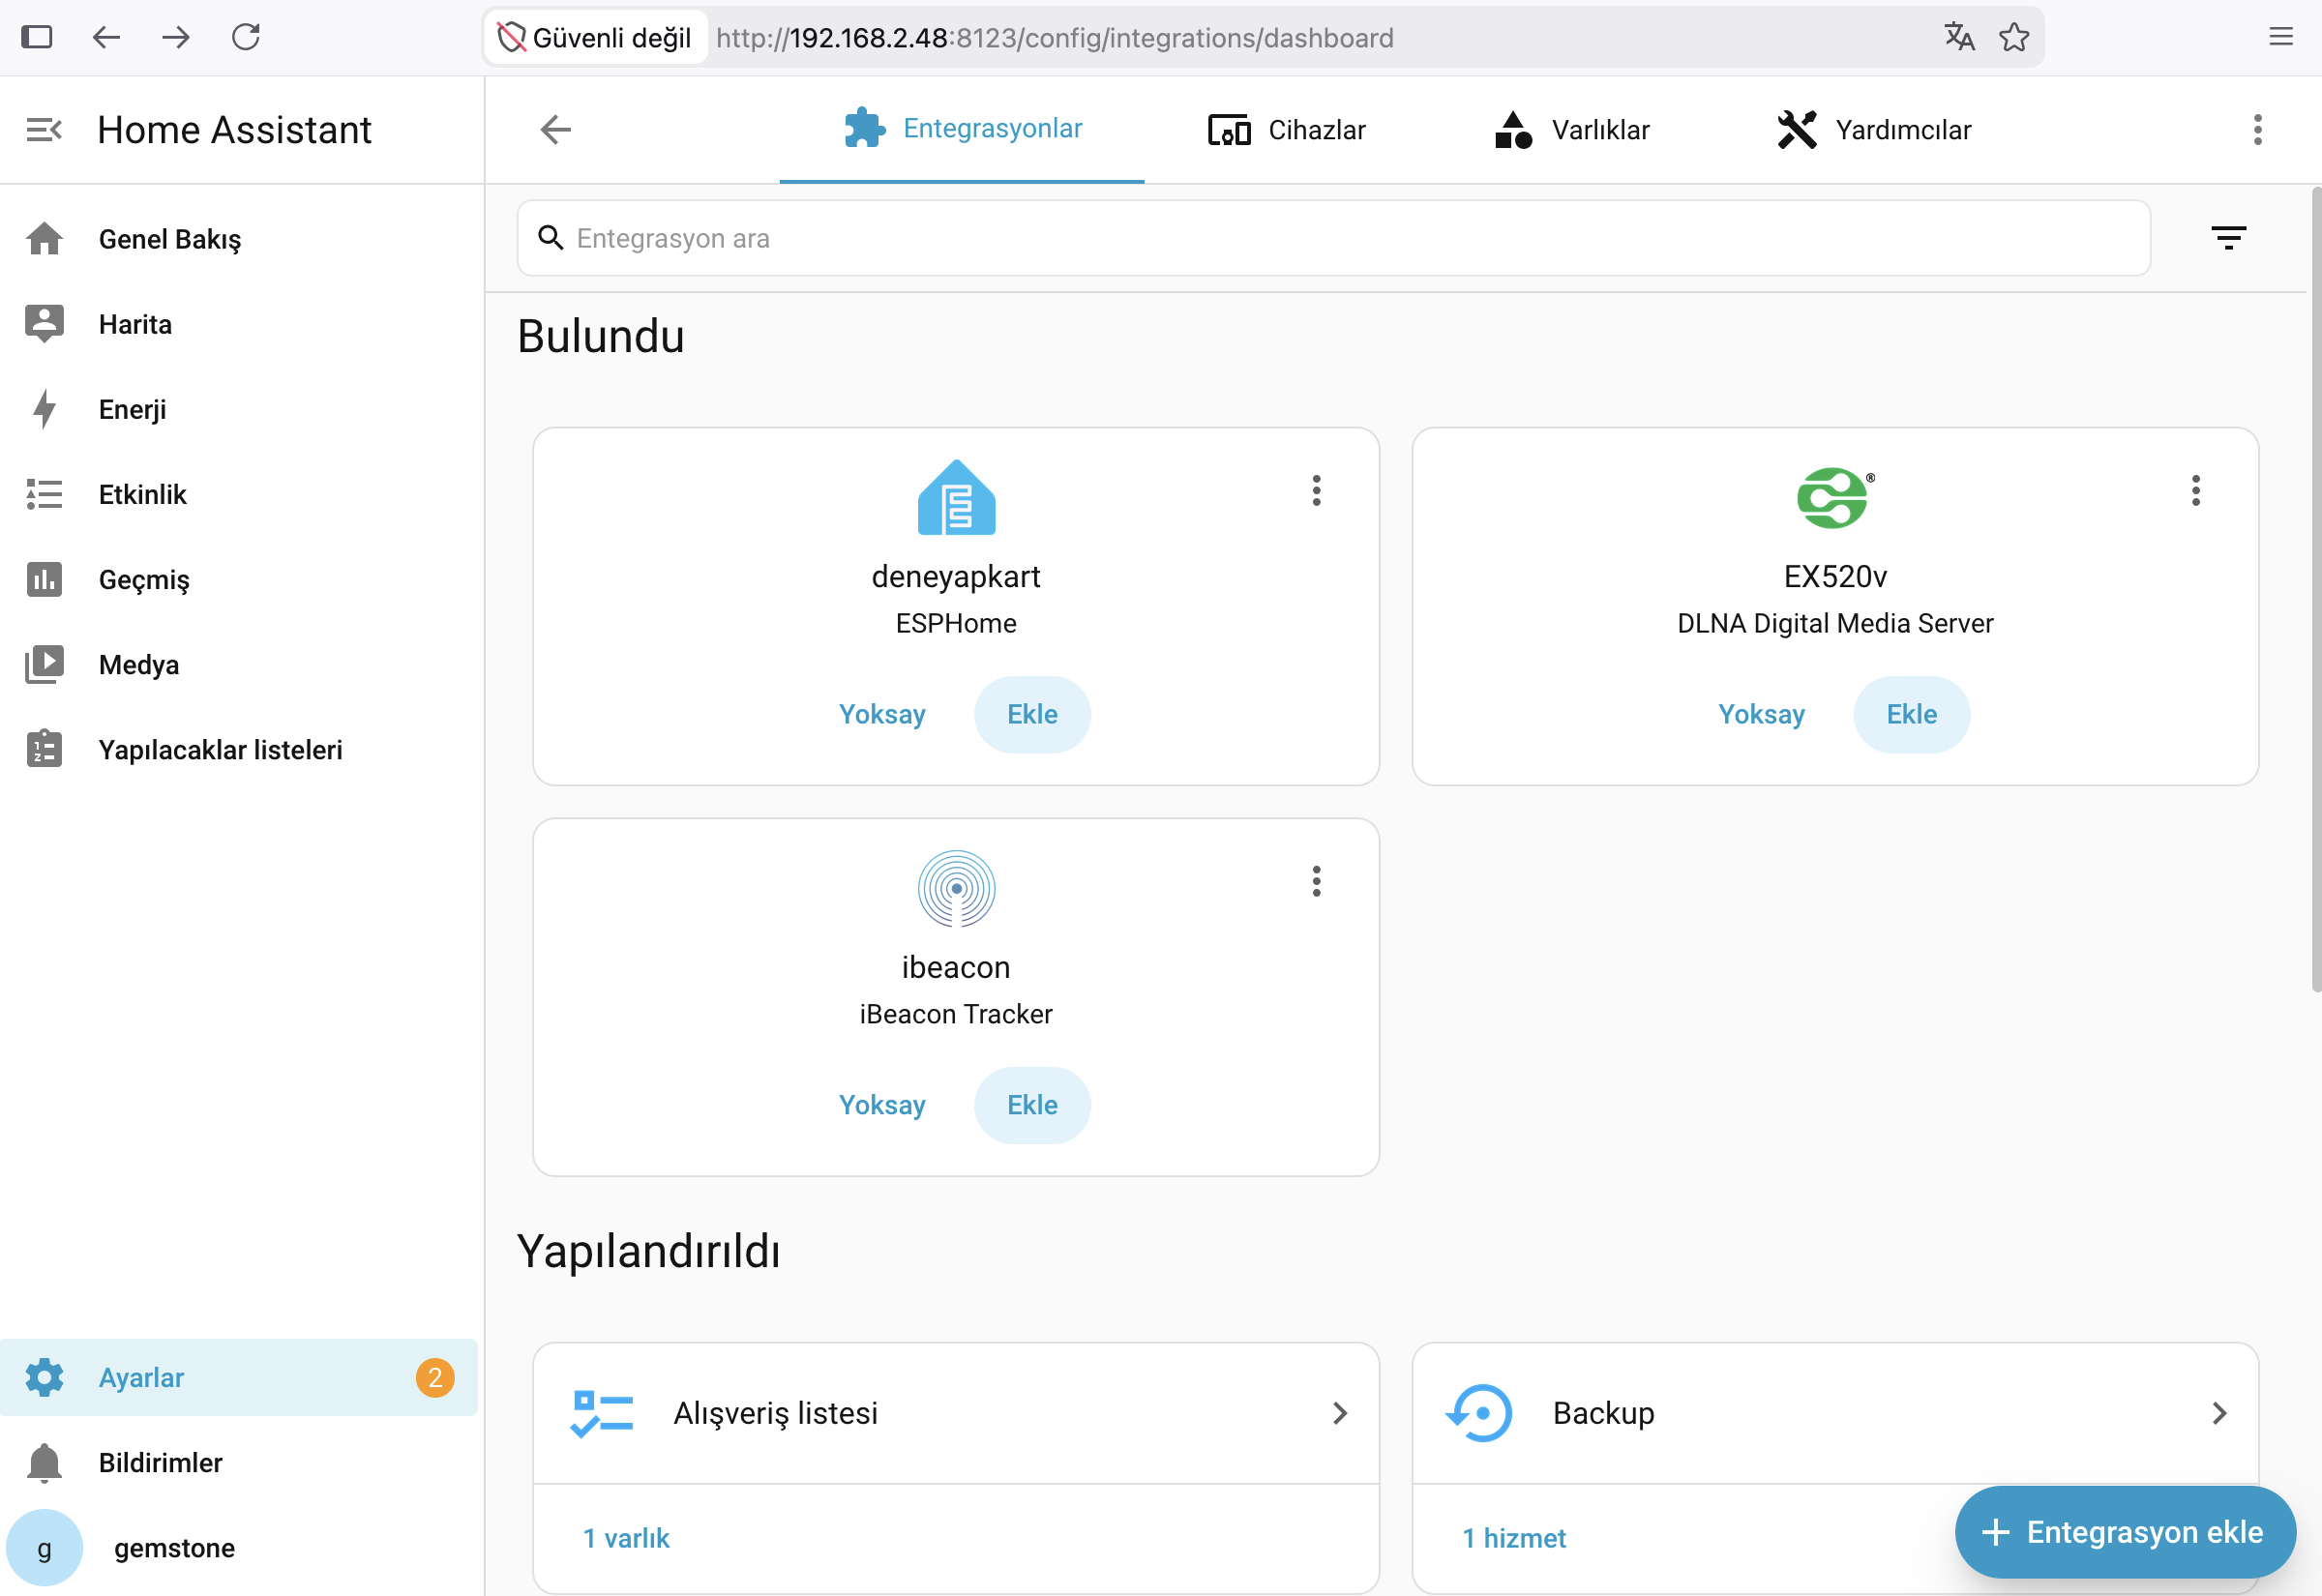Screen dimensions: 2322x1596
Task: Click the Home Assistant title
Action: coord(234,130)
